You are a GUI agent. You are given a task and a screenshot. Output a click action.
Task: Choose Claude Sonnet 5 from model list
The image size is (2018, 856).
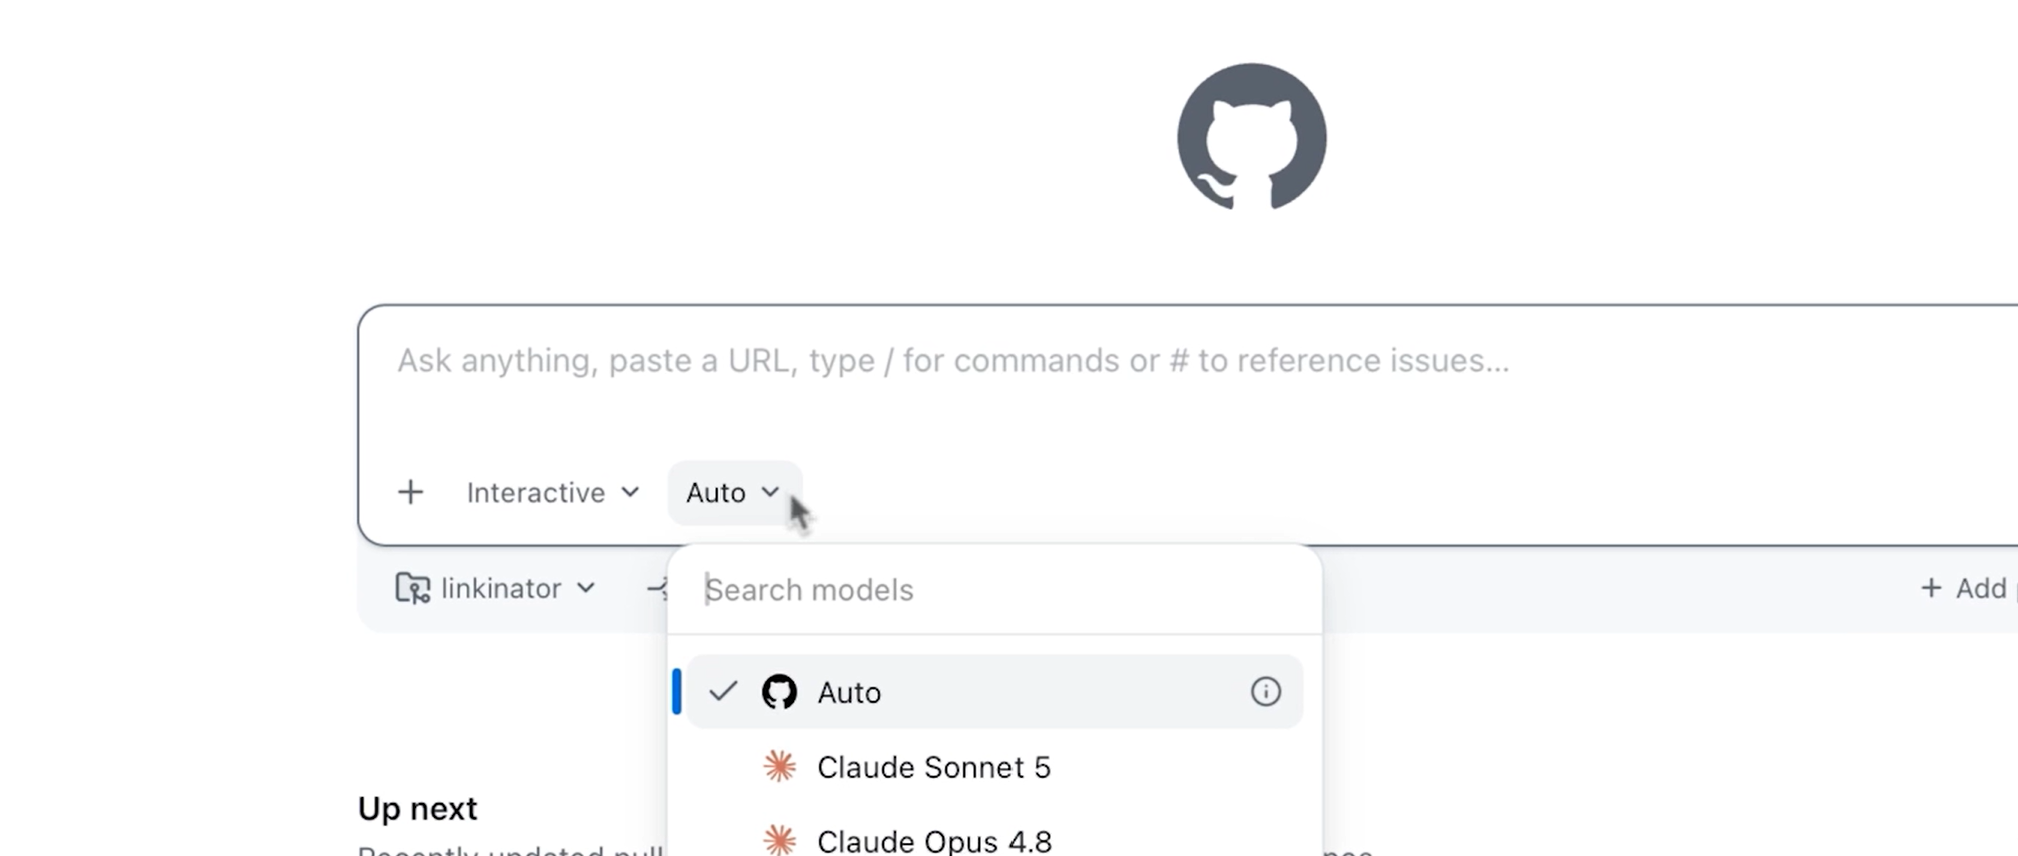tap(994, 767)
